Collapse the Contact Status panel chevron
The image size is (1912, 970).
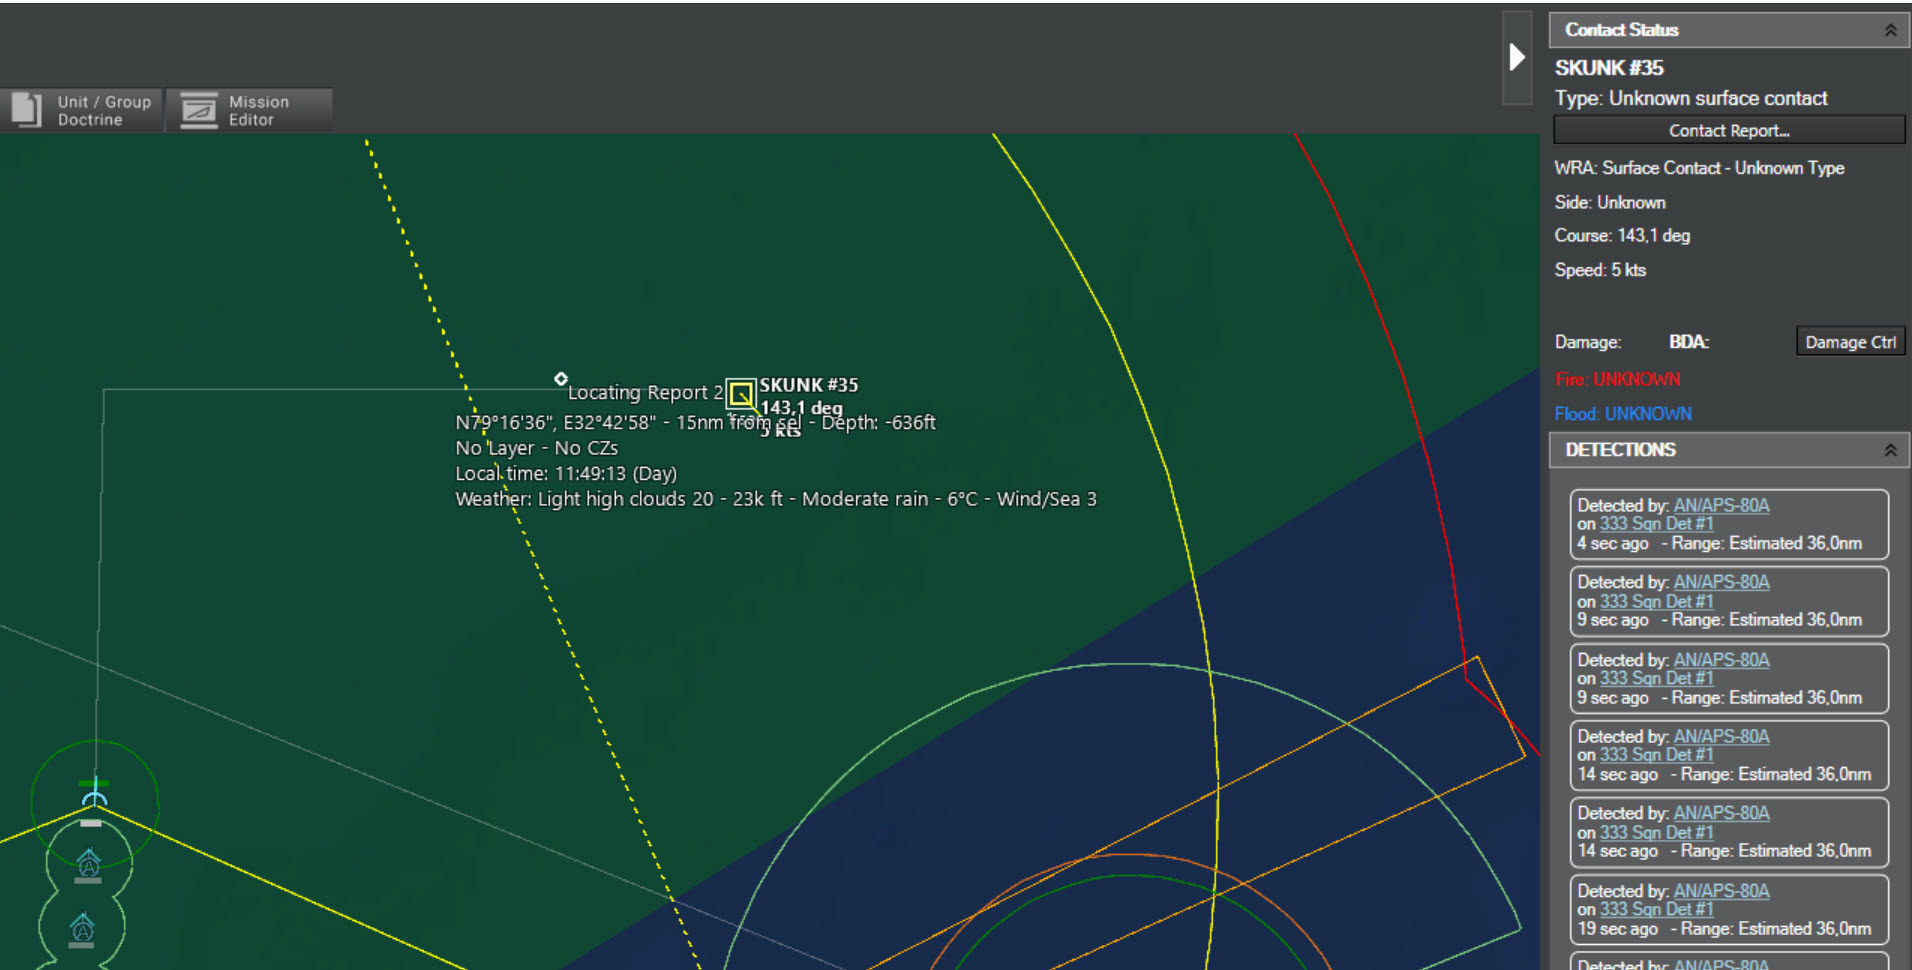(1890, 30)
